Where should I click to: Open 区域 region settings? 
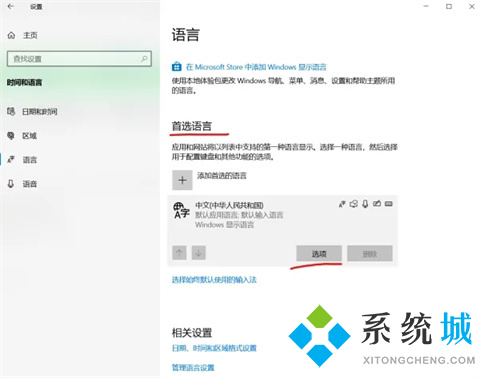click(29, 136)
